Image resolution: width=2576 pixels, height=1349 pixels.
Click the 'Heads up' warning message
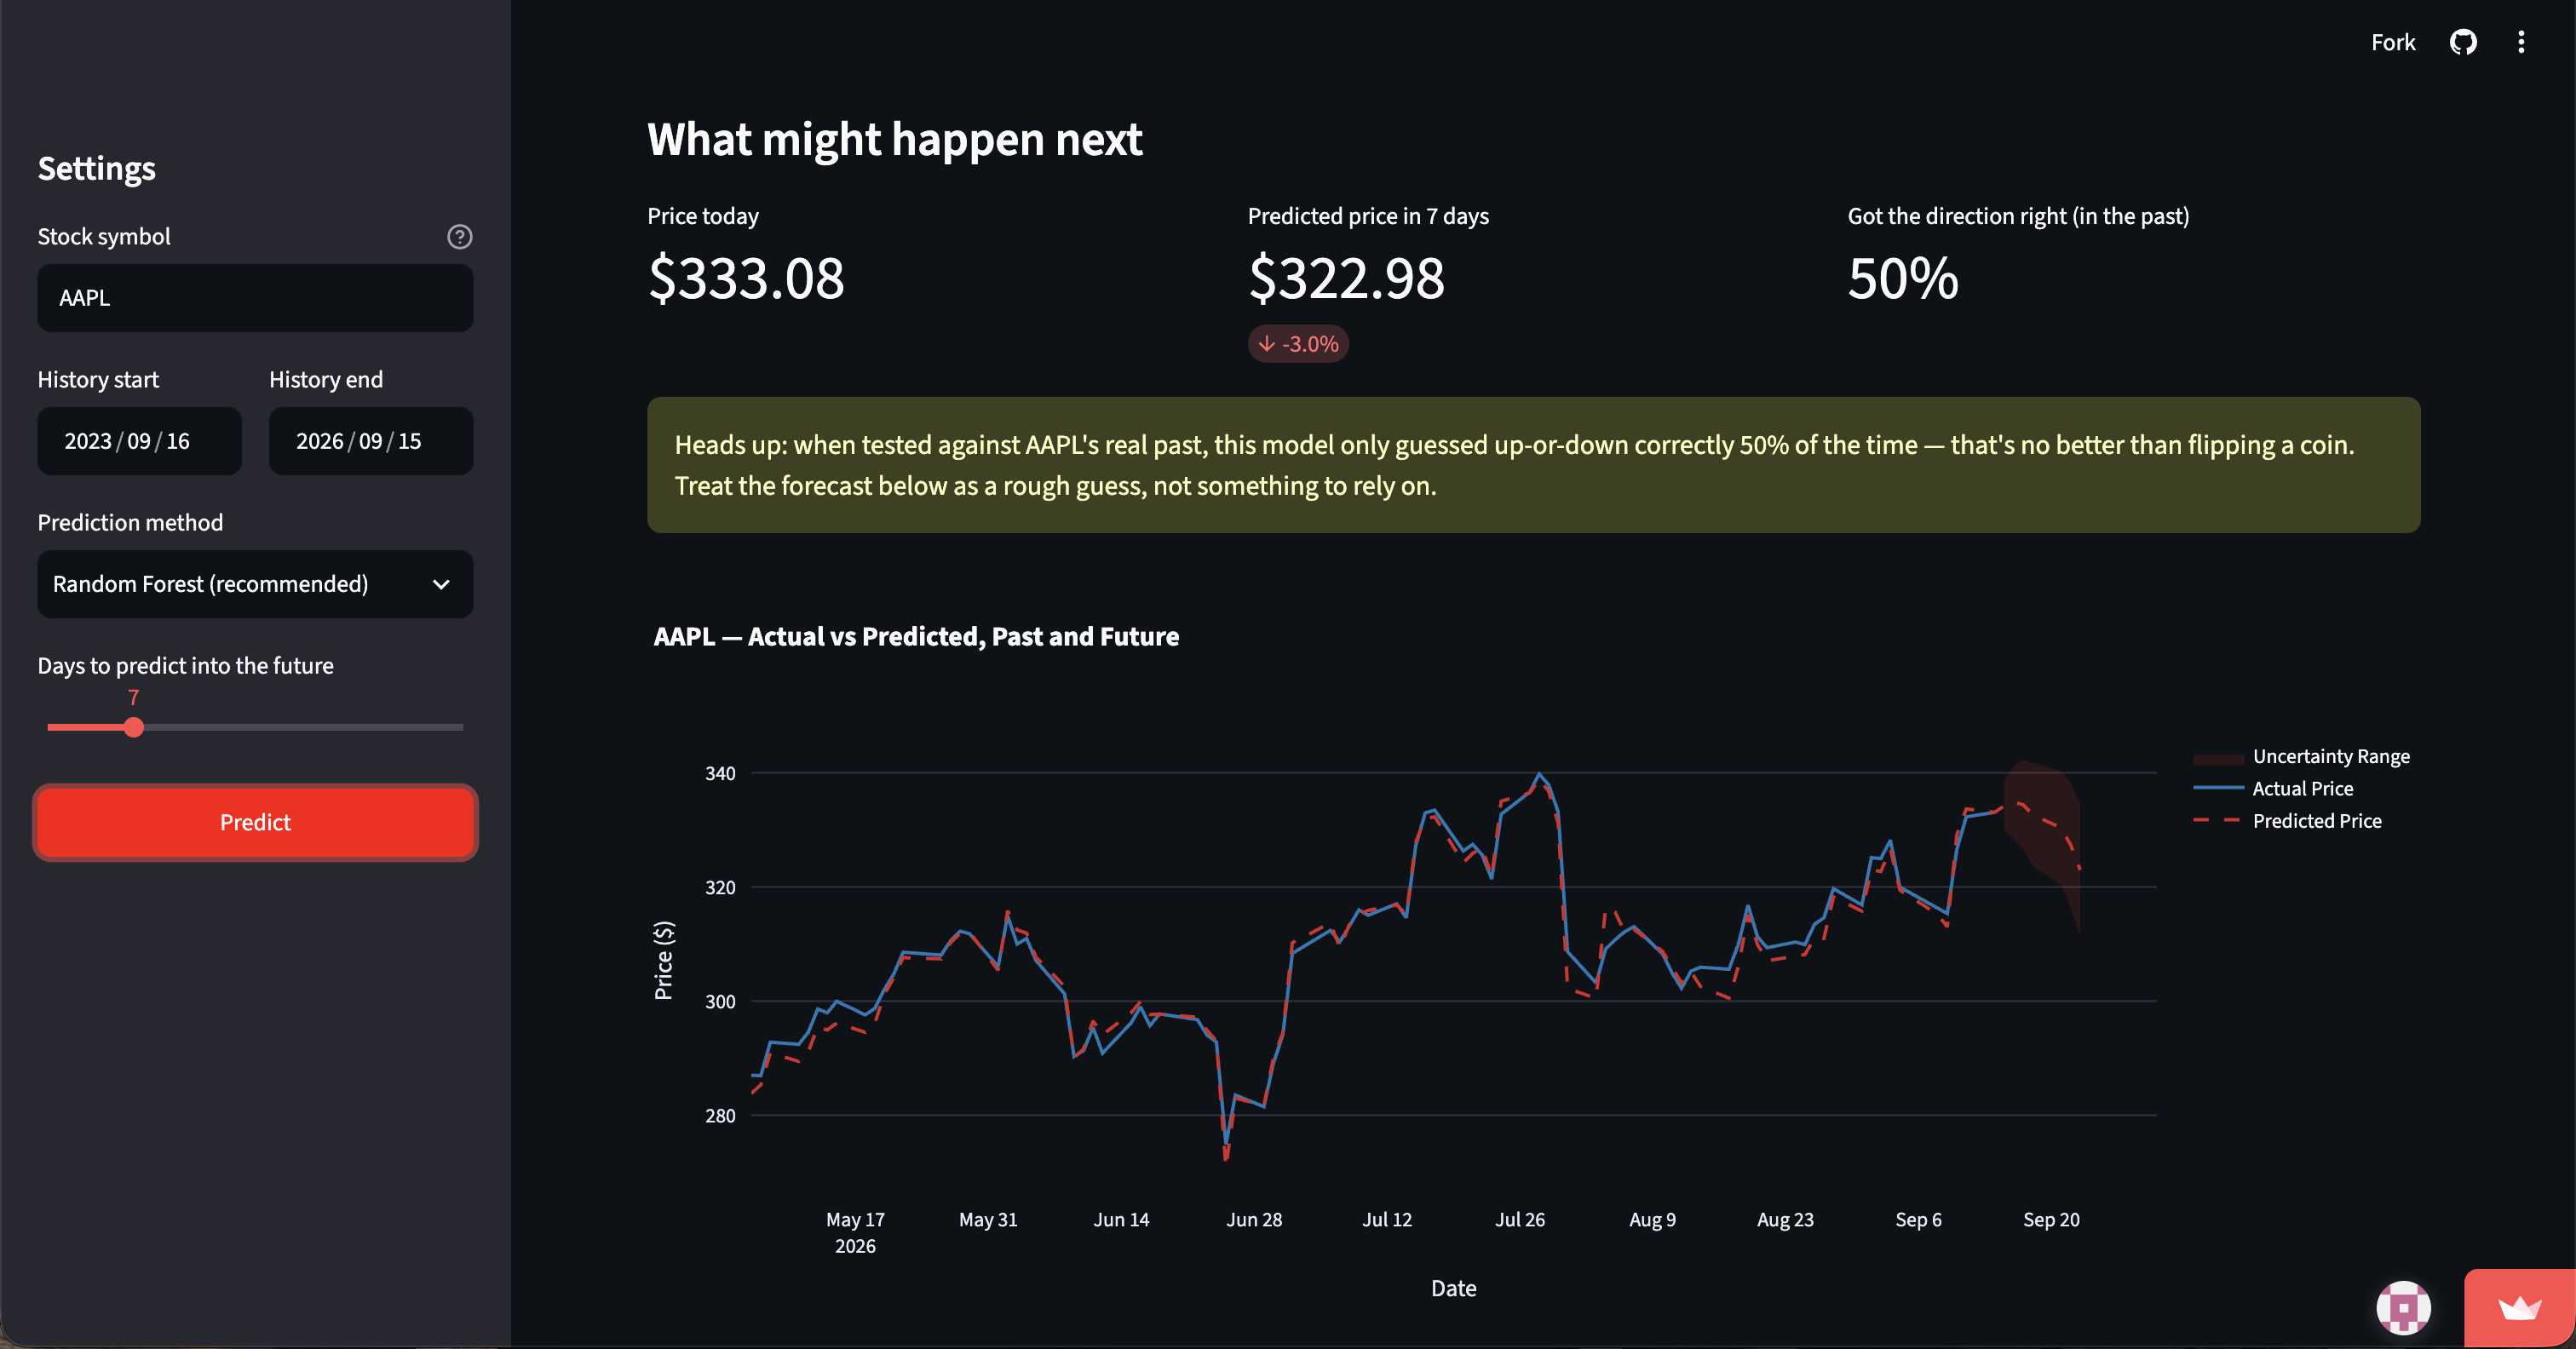[1533, 465]
